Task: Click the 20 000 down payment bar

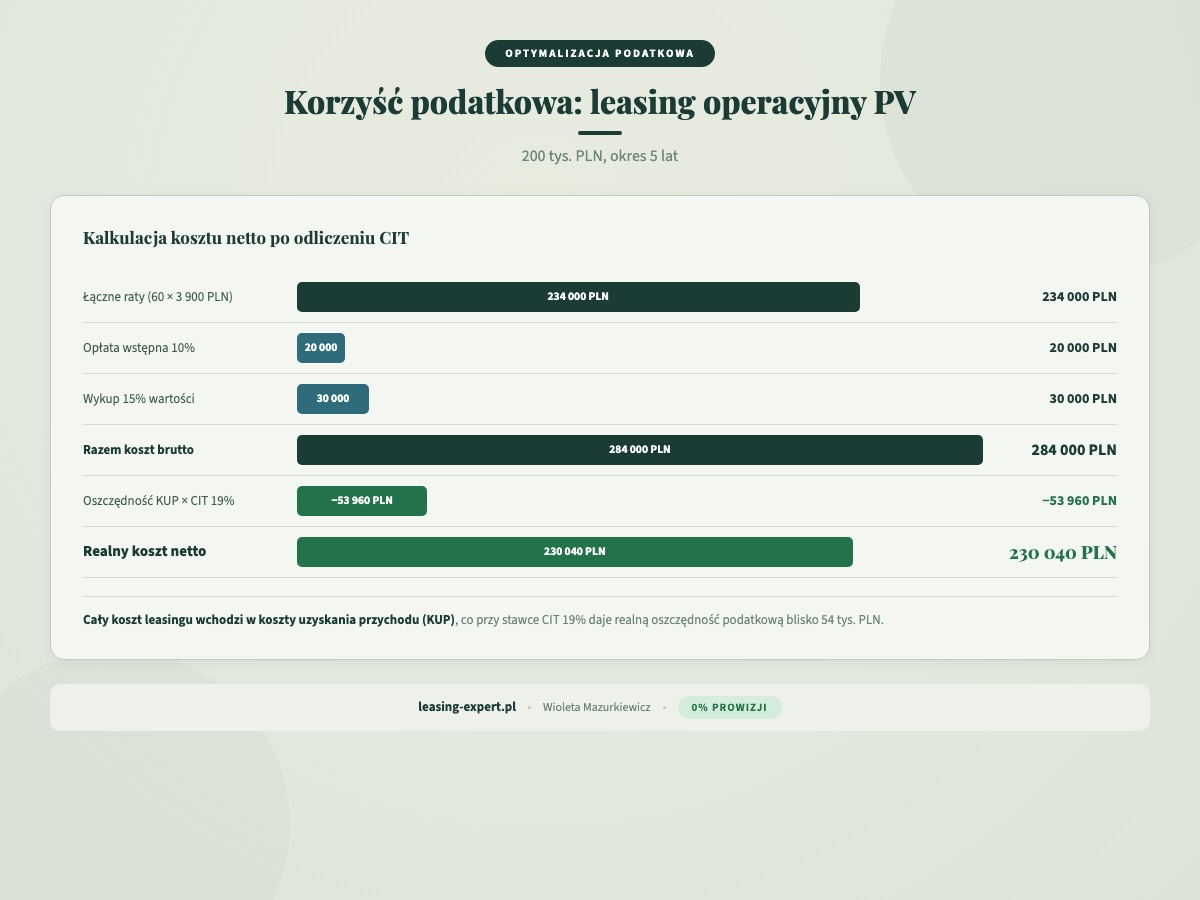Action: coord(320,348)
